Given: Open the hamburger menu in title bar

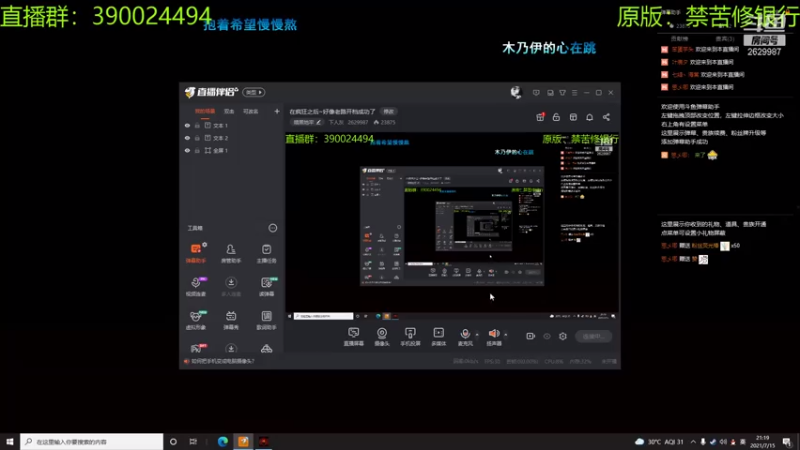Looking at the screenshot, I should point(574,93).
